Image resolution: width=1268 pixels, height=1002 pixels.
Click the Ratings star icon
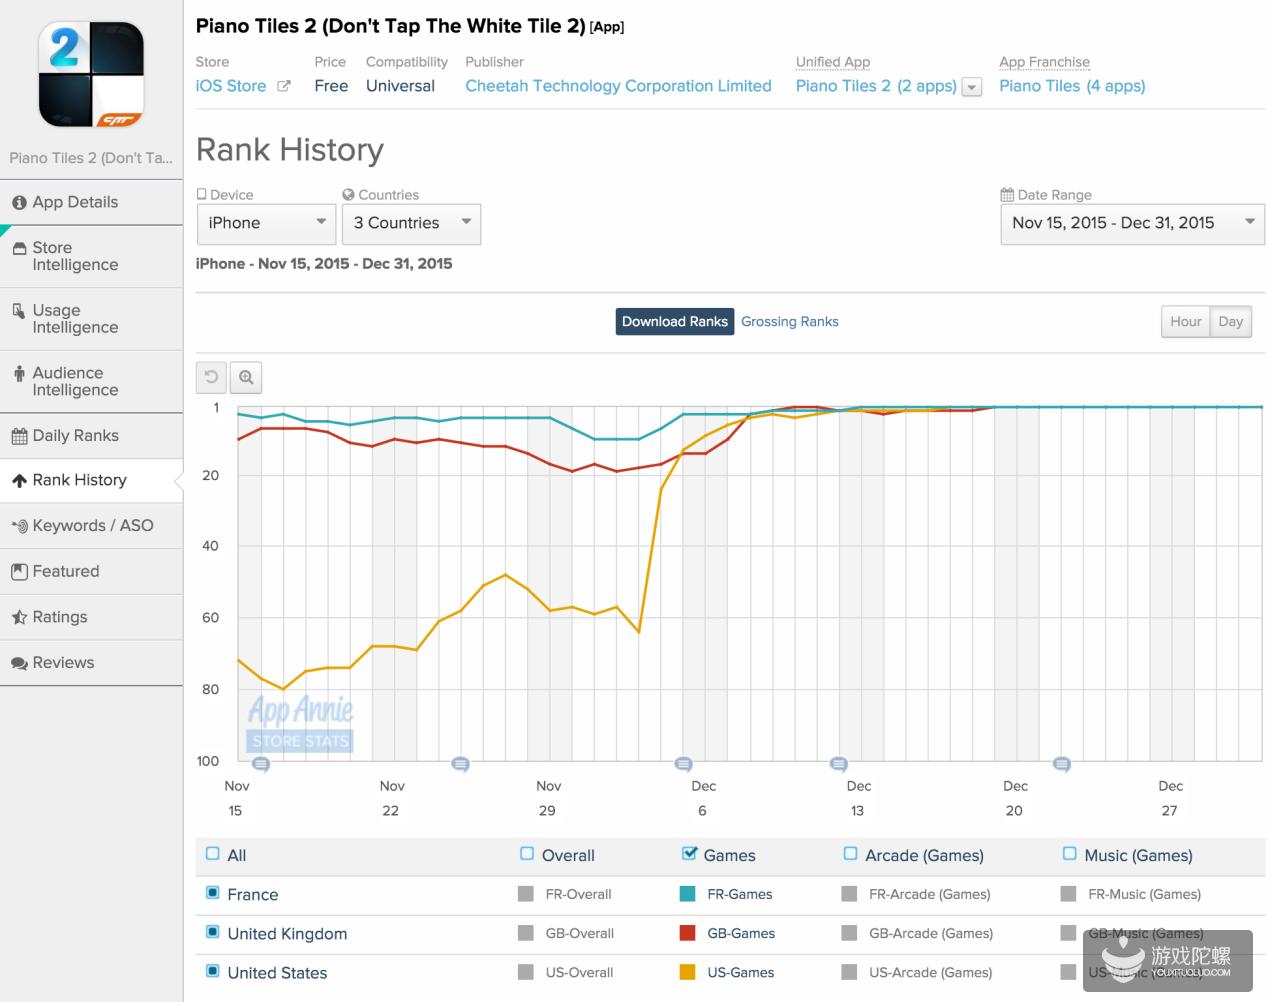pos(19,617)
